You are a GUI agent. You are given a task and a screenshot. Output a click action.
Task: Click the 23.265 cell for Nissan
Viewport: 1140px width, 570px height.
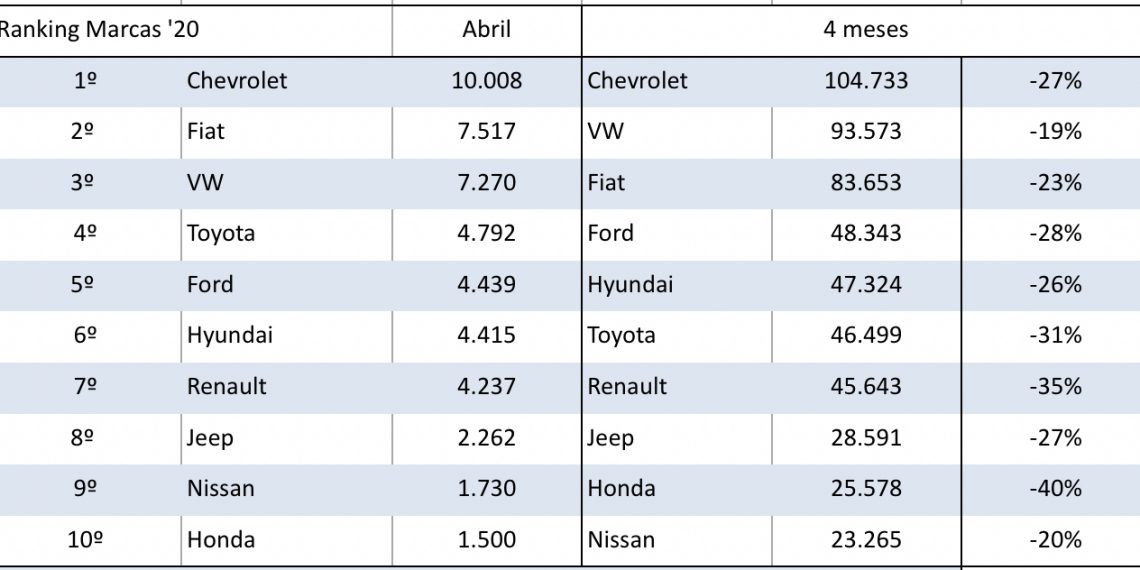pyautogui.click(x=866, y=540)
